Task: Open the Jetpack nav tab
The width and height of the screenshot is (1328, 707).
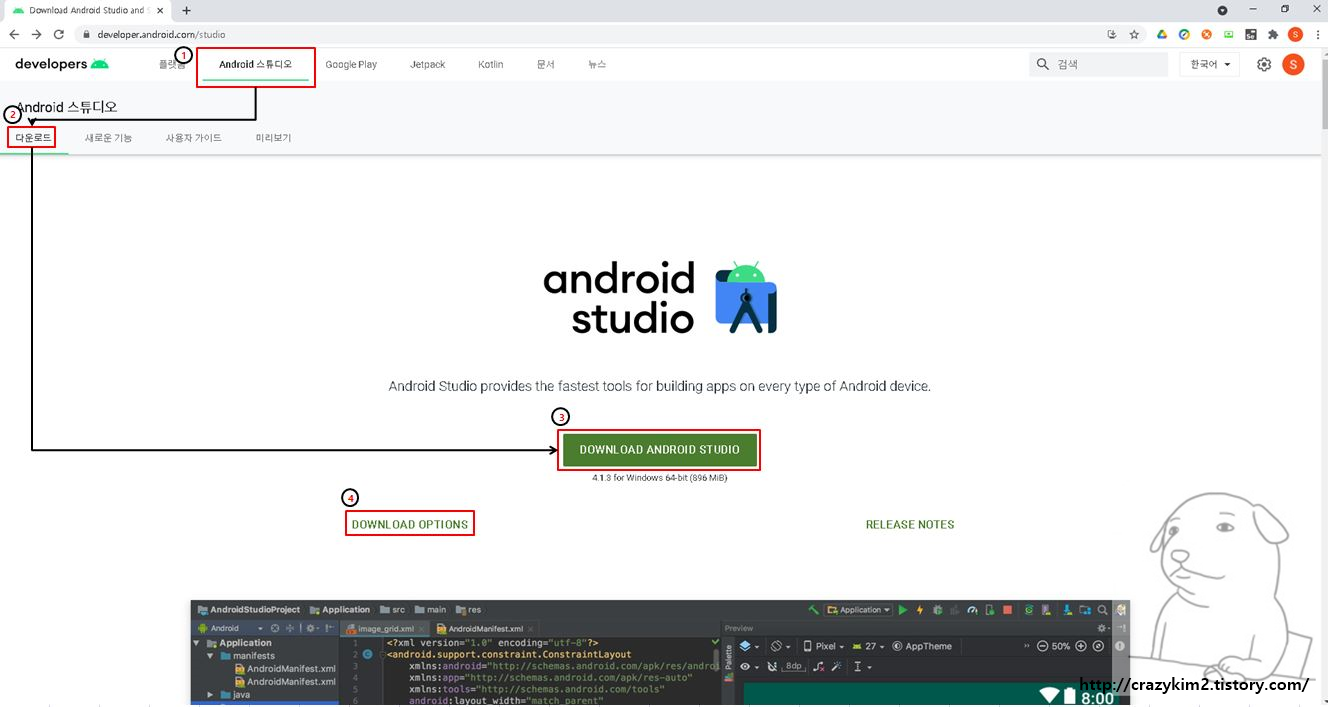Action: point(427,64)
